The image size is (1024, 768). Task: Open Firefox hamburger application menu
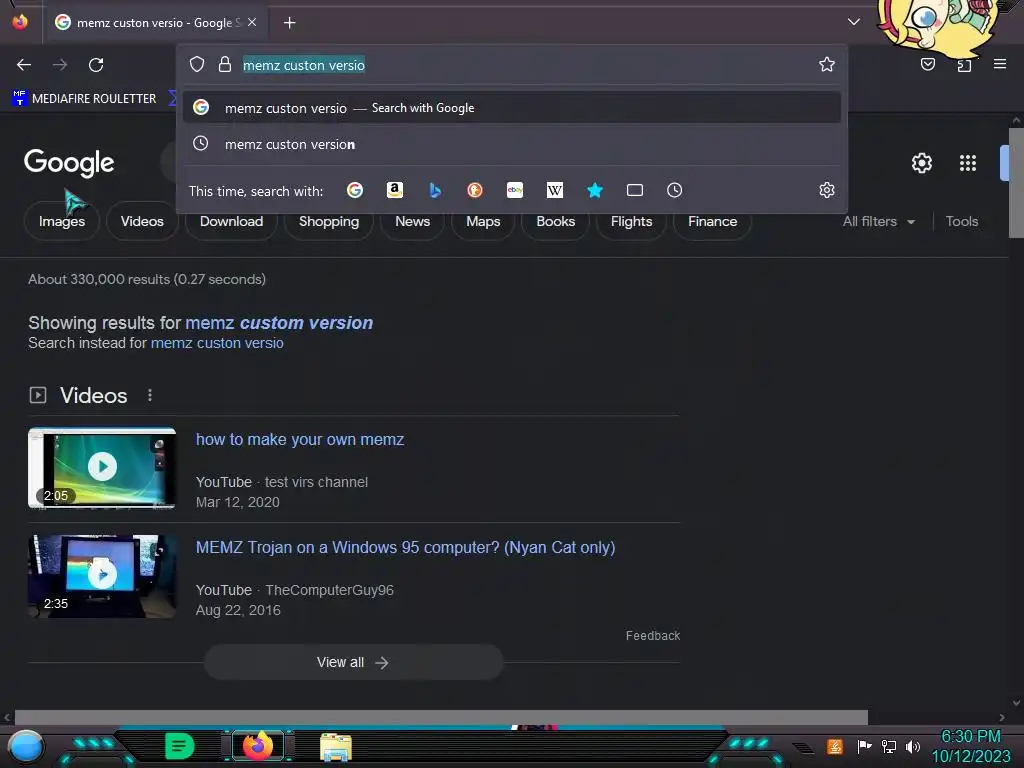[x=999, y=64]
